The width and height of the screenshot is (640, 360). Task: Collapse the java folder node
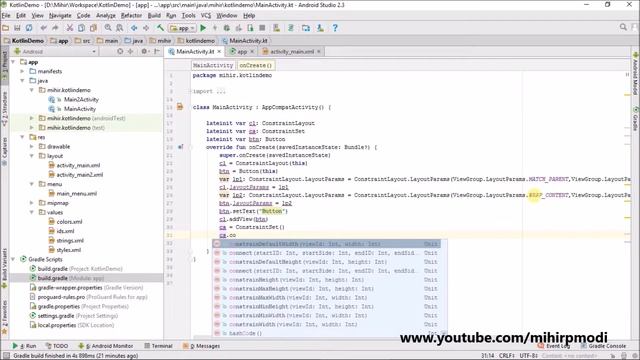(x=22, y=81)
